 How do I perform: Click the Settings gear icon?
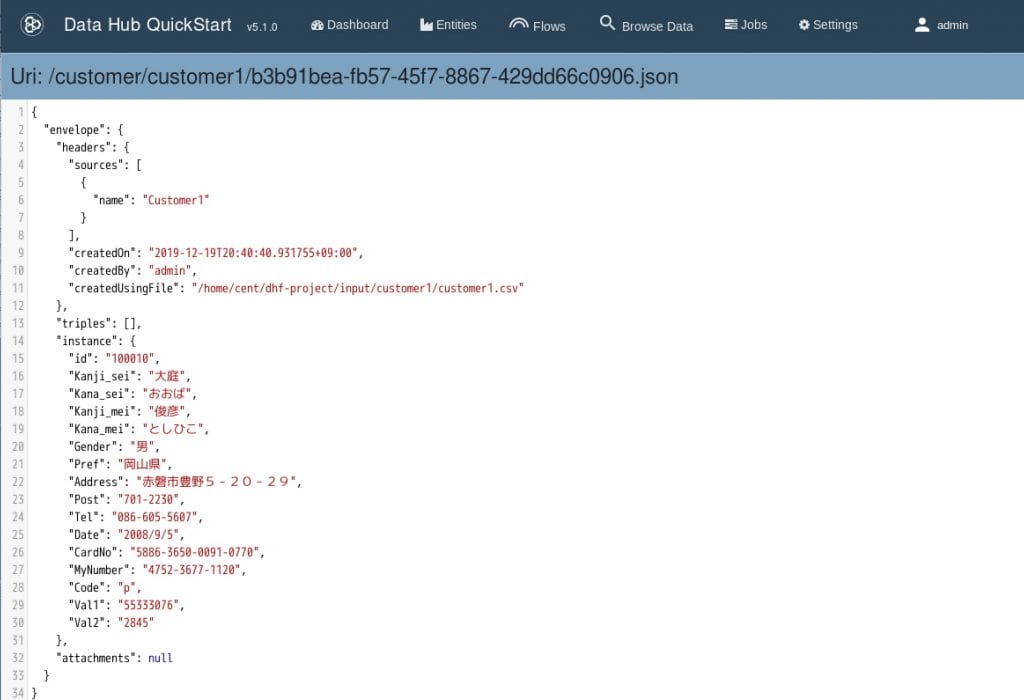tap(804, 25)
